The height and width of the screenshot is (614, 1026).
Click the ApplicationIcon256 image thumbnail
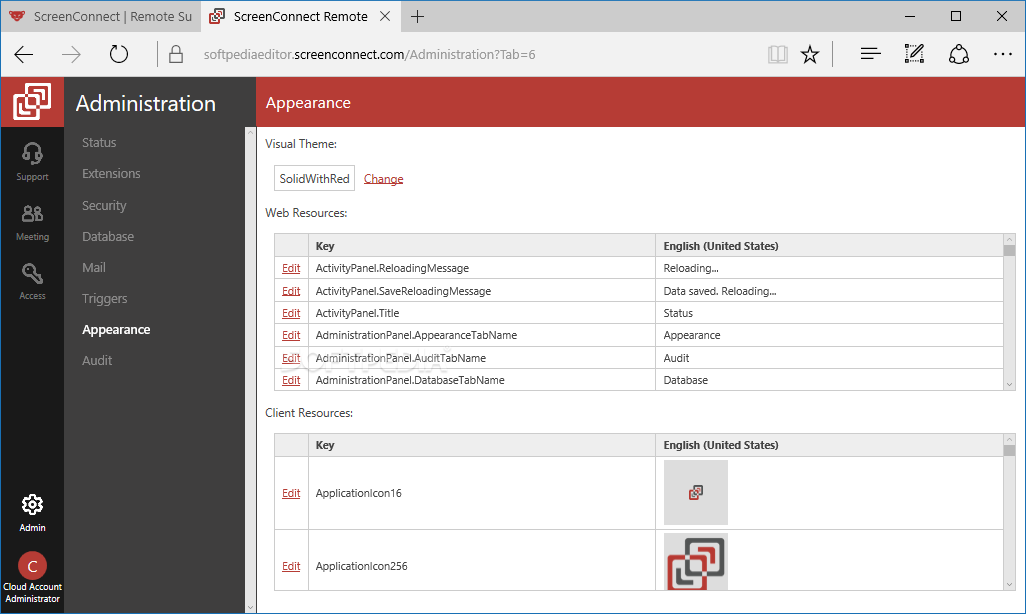point(696,562)
